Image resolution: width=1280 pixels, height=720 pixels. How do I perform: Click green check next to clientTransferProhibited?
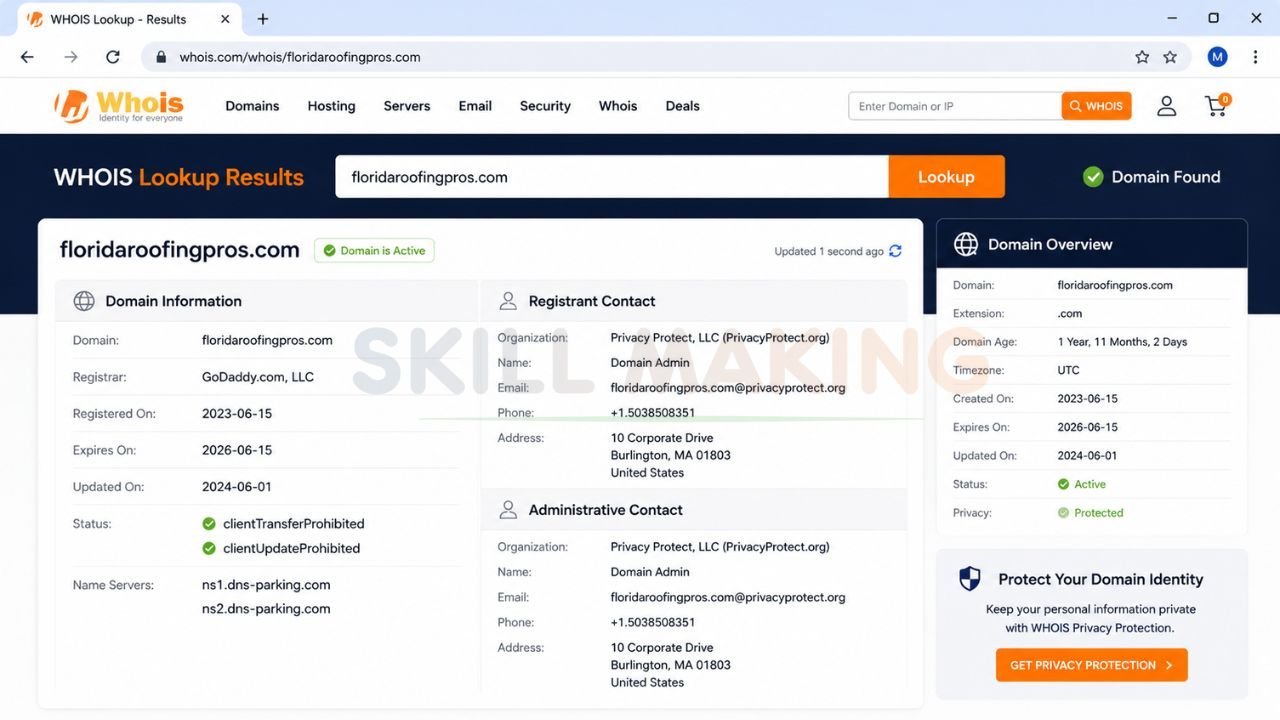pyautogui.click(x=209, y=524)
